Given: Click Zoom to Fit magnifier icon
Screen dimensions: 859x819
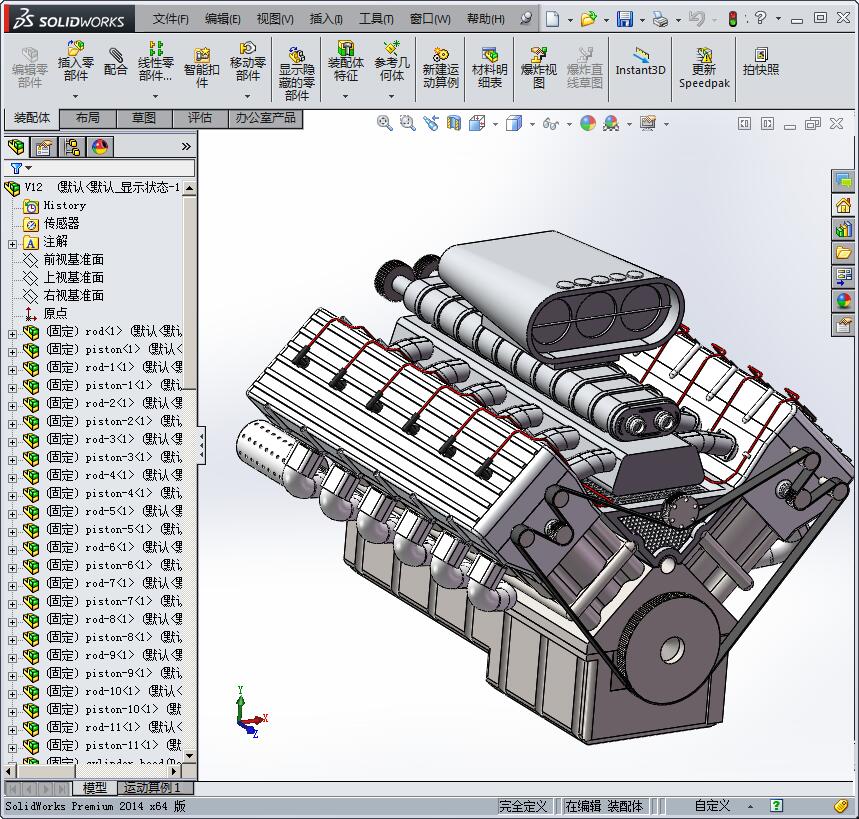Looking at the screenshot, I should (x=384, y=123).
